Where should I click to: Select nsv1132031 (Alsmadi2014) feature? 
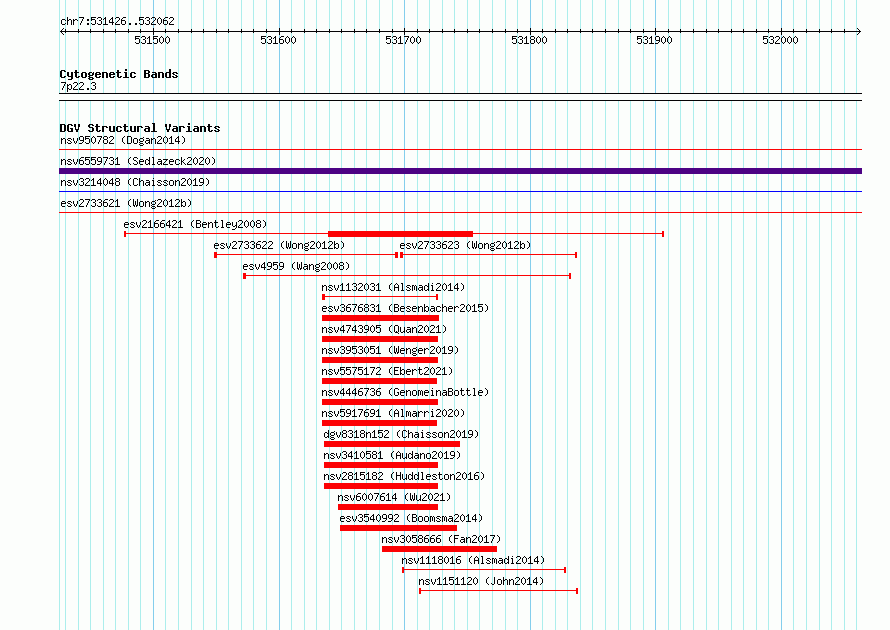pos(393,287)
